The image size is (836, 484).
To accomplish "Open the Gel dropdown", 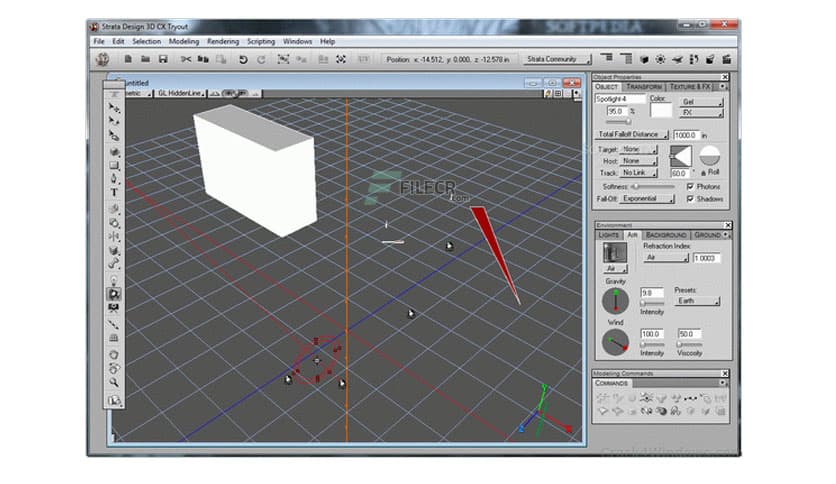I will point(701,101).
